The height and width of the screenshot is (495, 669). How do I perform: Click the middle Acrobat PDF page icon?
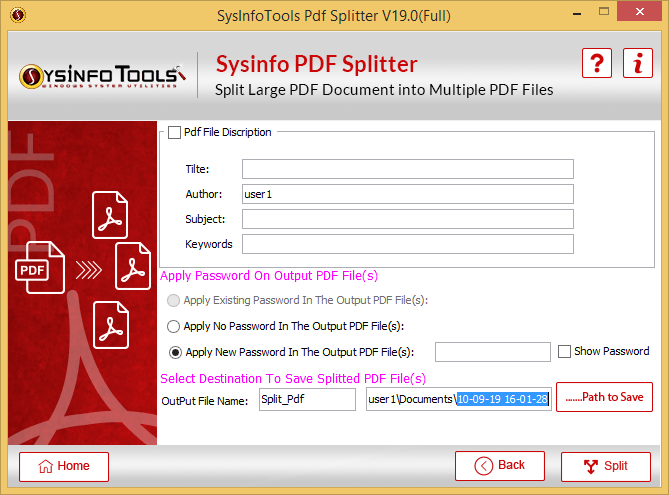tap(133, 266)
